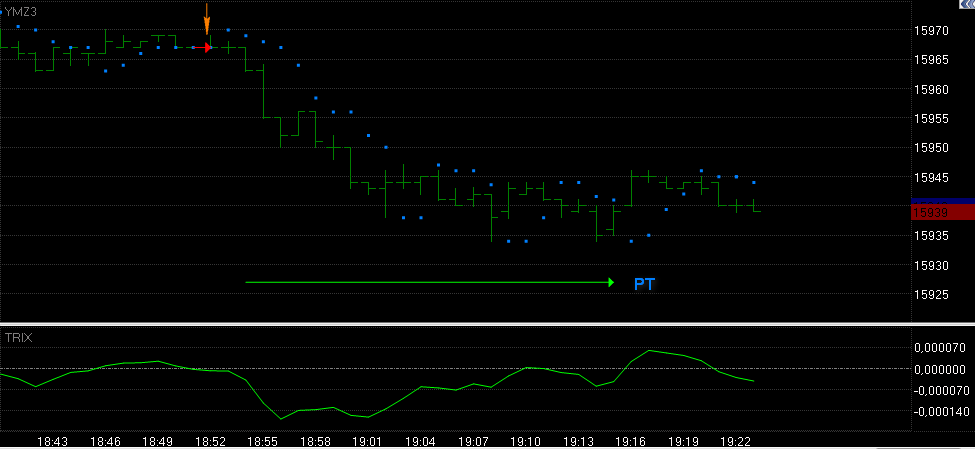Click the 15960 price axis label

930,90
